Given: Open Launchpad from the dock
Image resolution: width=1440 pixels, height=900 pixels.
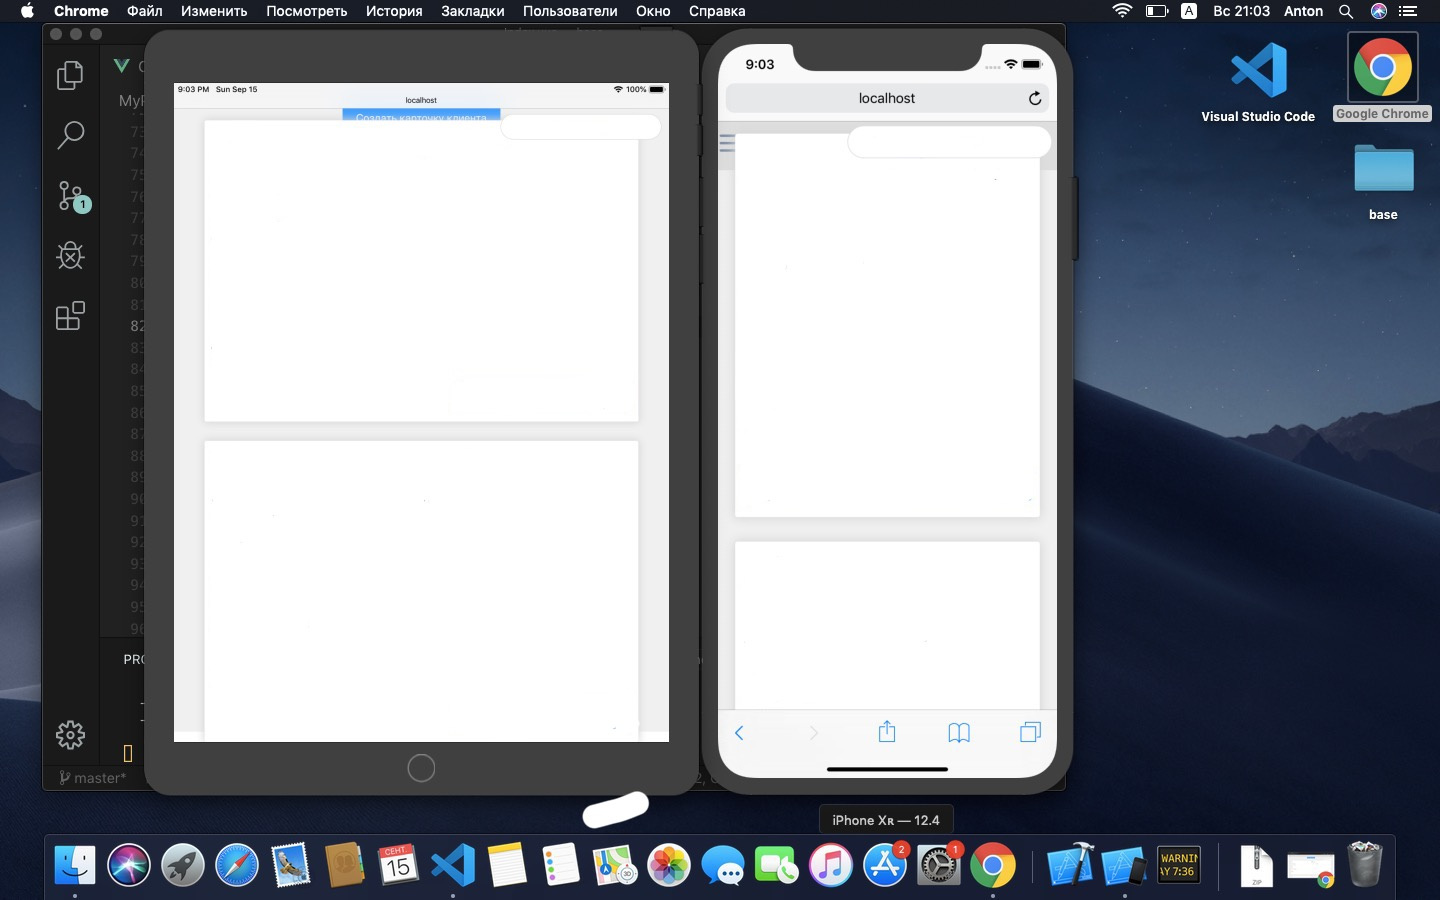Looking at the screenshot, I should click(x=183, y=865).
